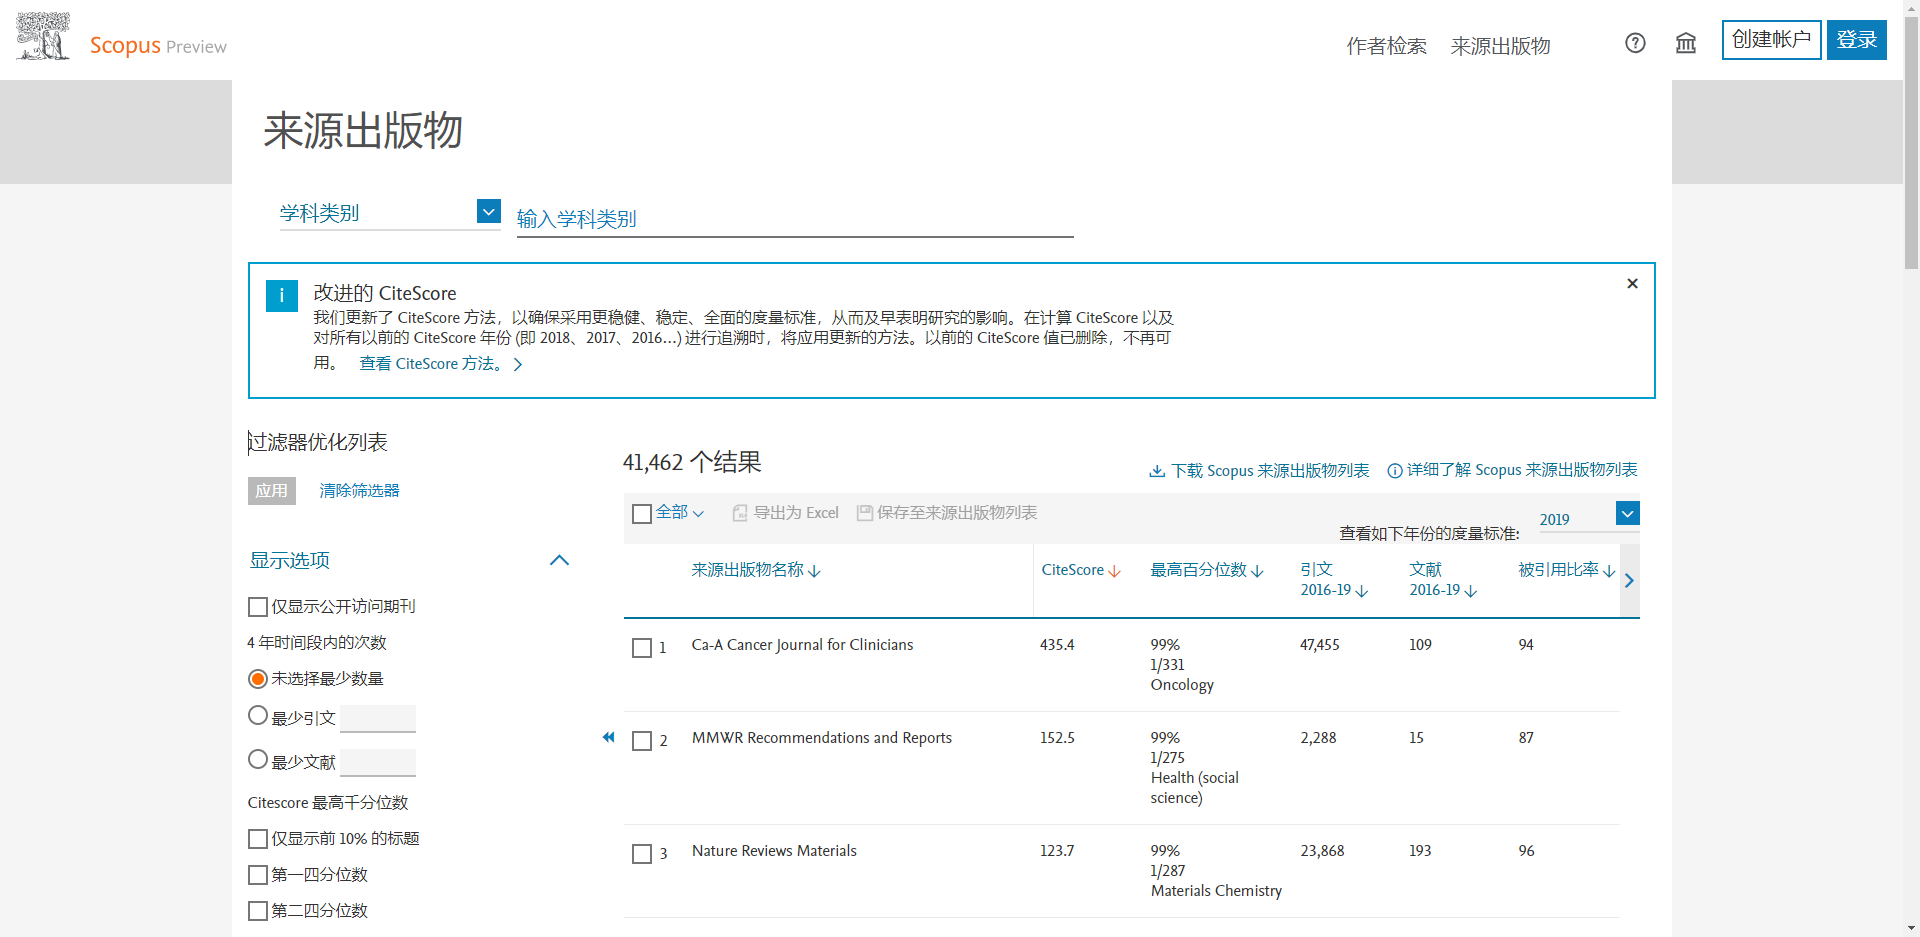This screenshot has height=937, width=1920.
Task: Click the minimum citations input box
Action: 378,718
